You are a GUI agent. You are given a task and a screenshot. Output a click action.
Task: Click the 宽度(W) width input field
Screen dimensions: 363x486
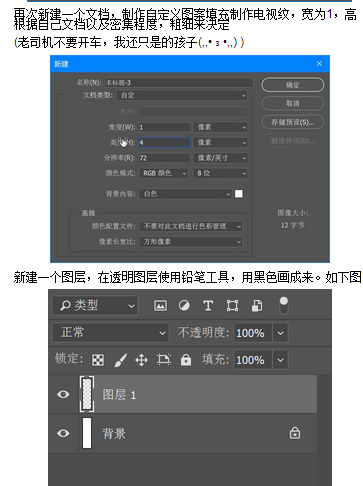164,127
